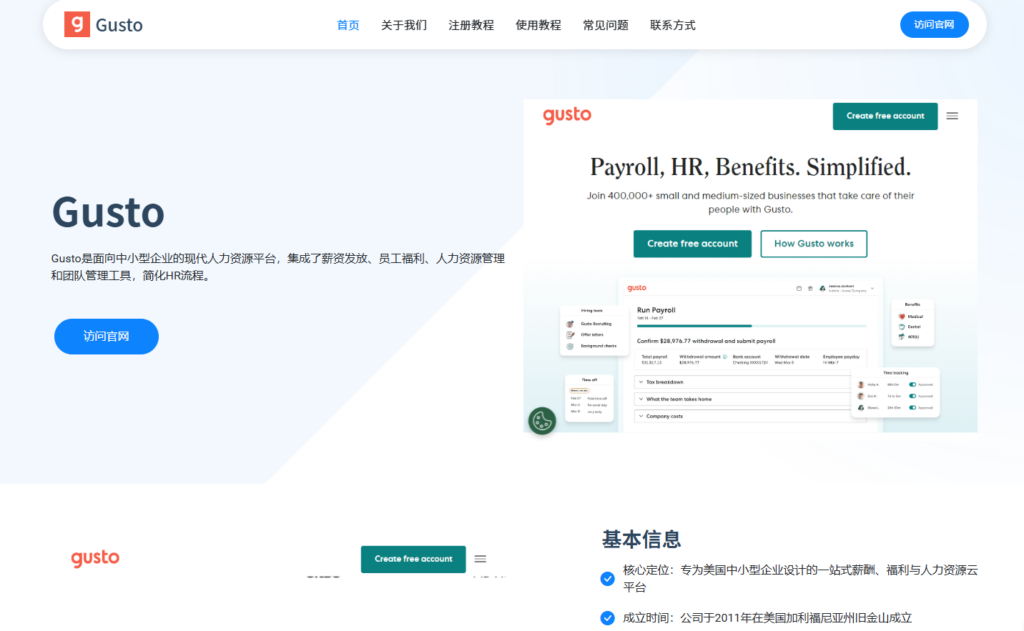Click the green cookie settings icon
Image resolution: width=1024 pixels, height=631 pixels.
point(542,421)
